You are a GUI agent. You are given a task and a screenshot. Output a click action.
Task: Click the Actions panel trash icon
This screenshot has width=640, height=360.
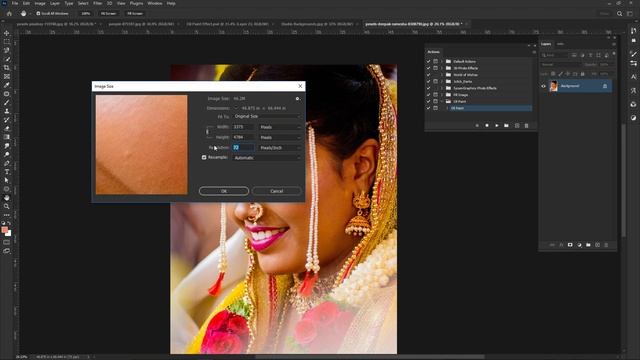527,126
